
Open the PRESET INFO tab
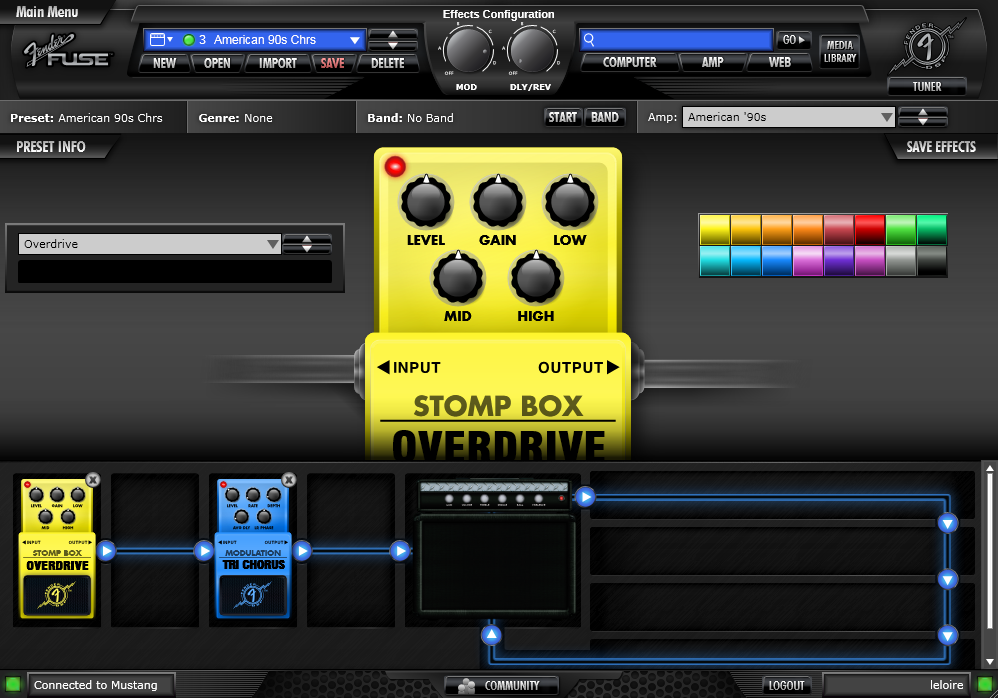[x=51, y=147]
